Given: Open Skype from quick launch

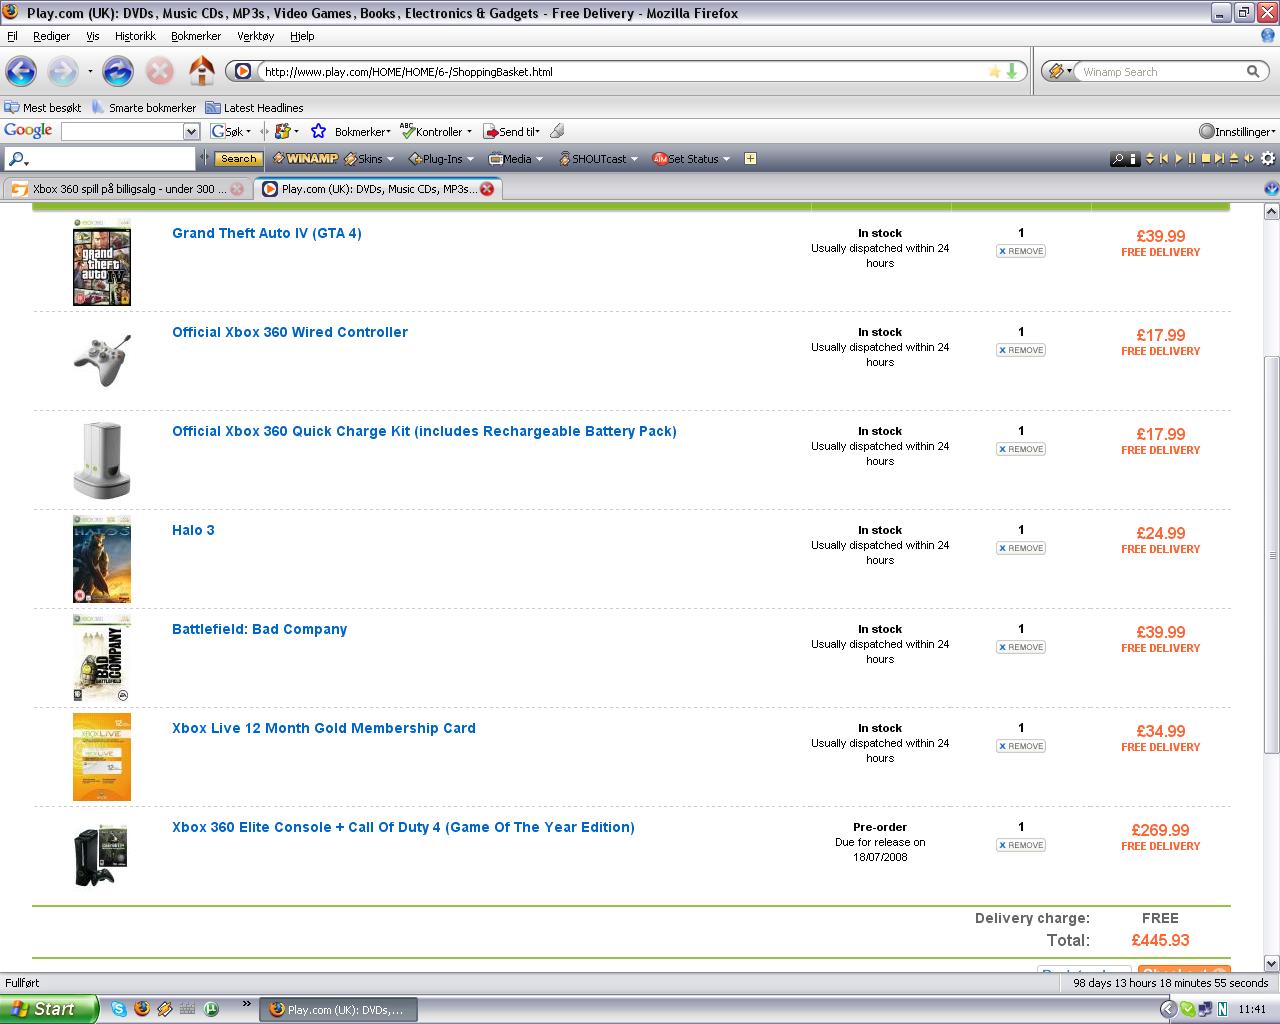Looking at the screenshot, I should point(119,1009).
